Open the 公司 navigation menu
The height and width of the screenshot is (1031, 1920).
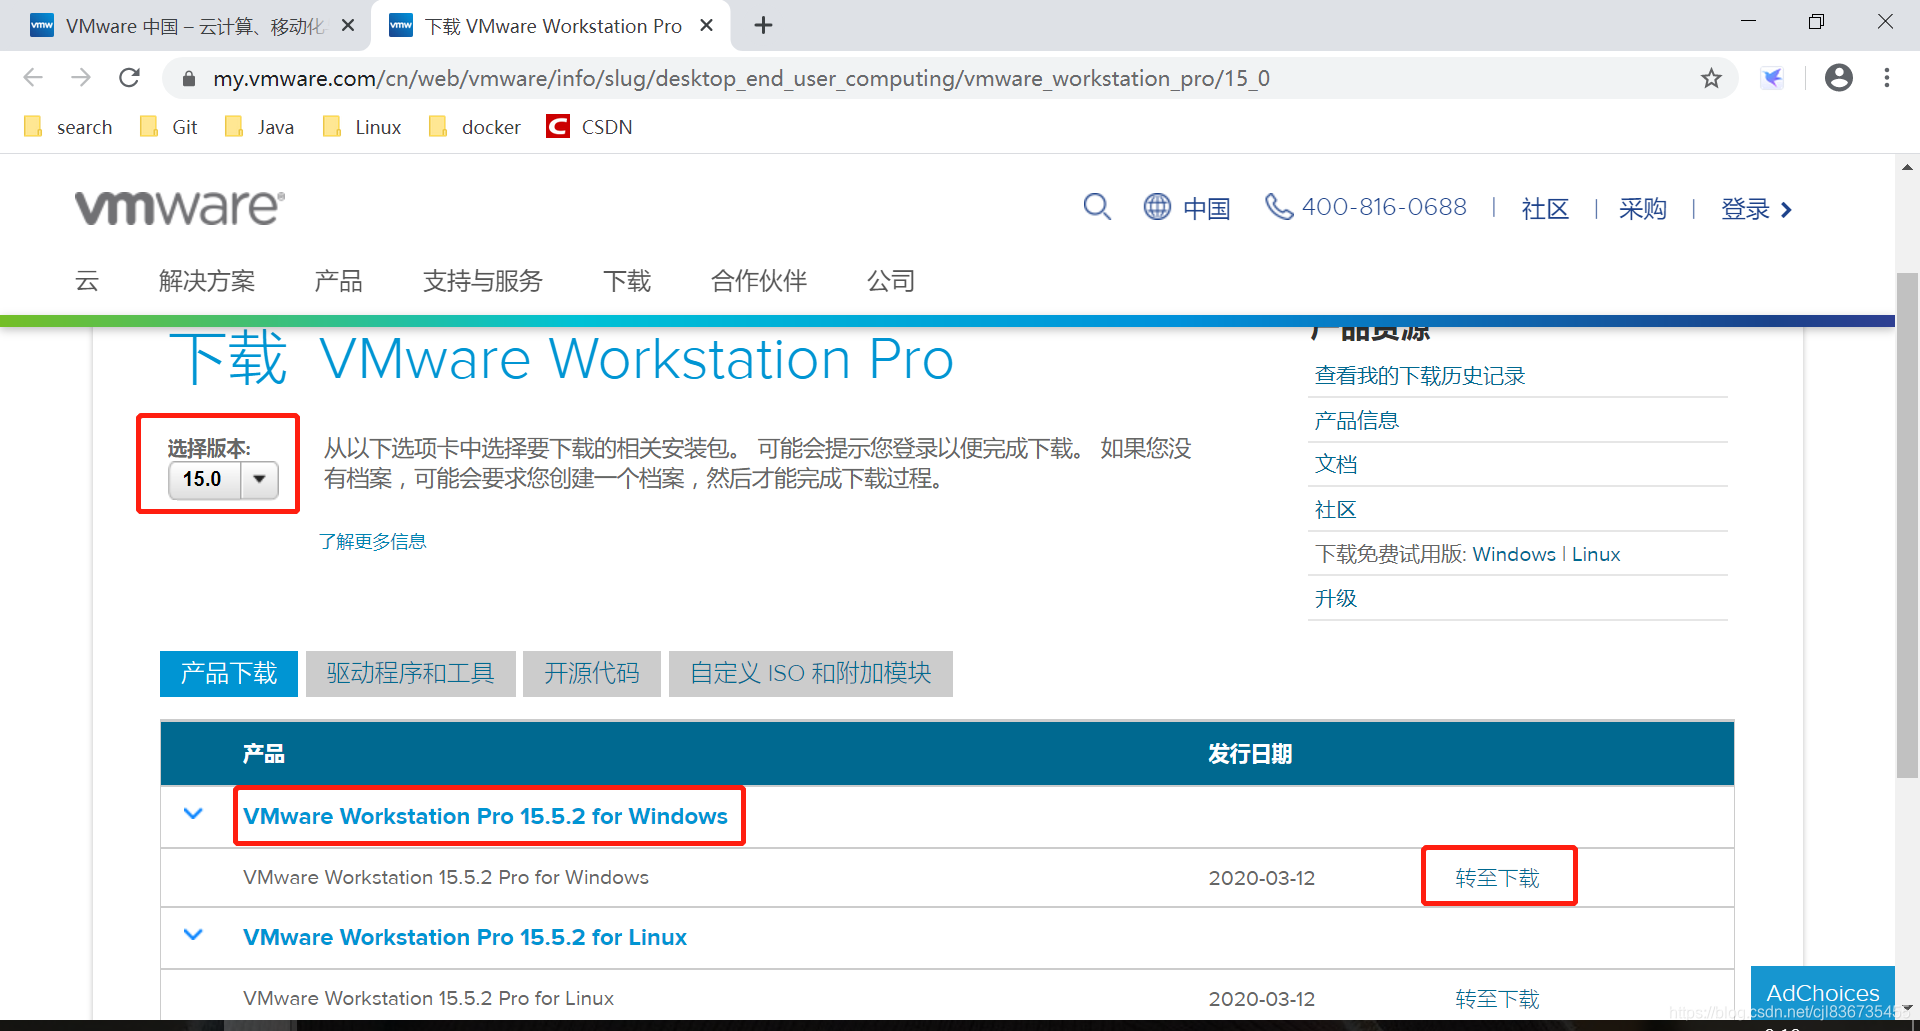click(891, 281)
